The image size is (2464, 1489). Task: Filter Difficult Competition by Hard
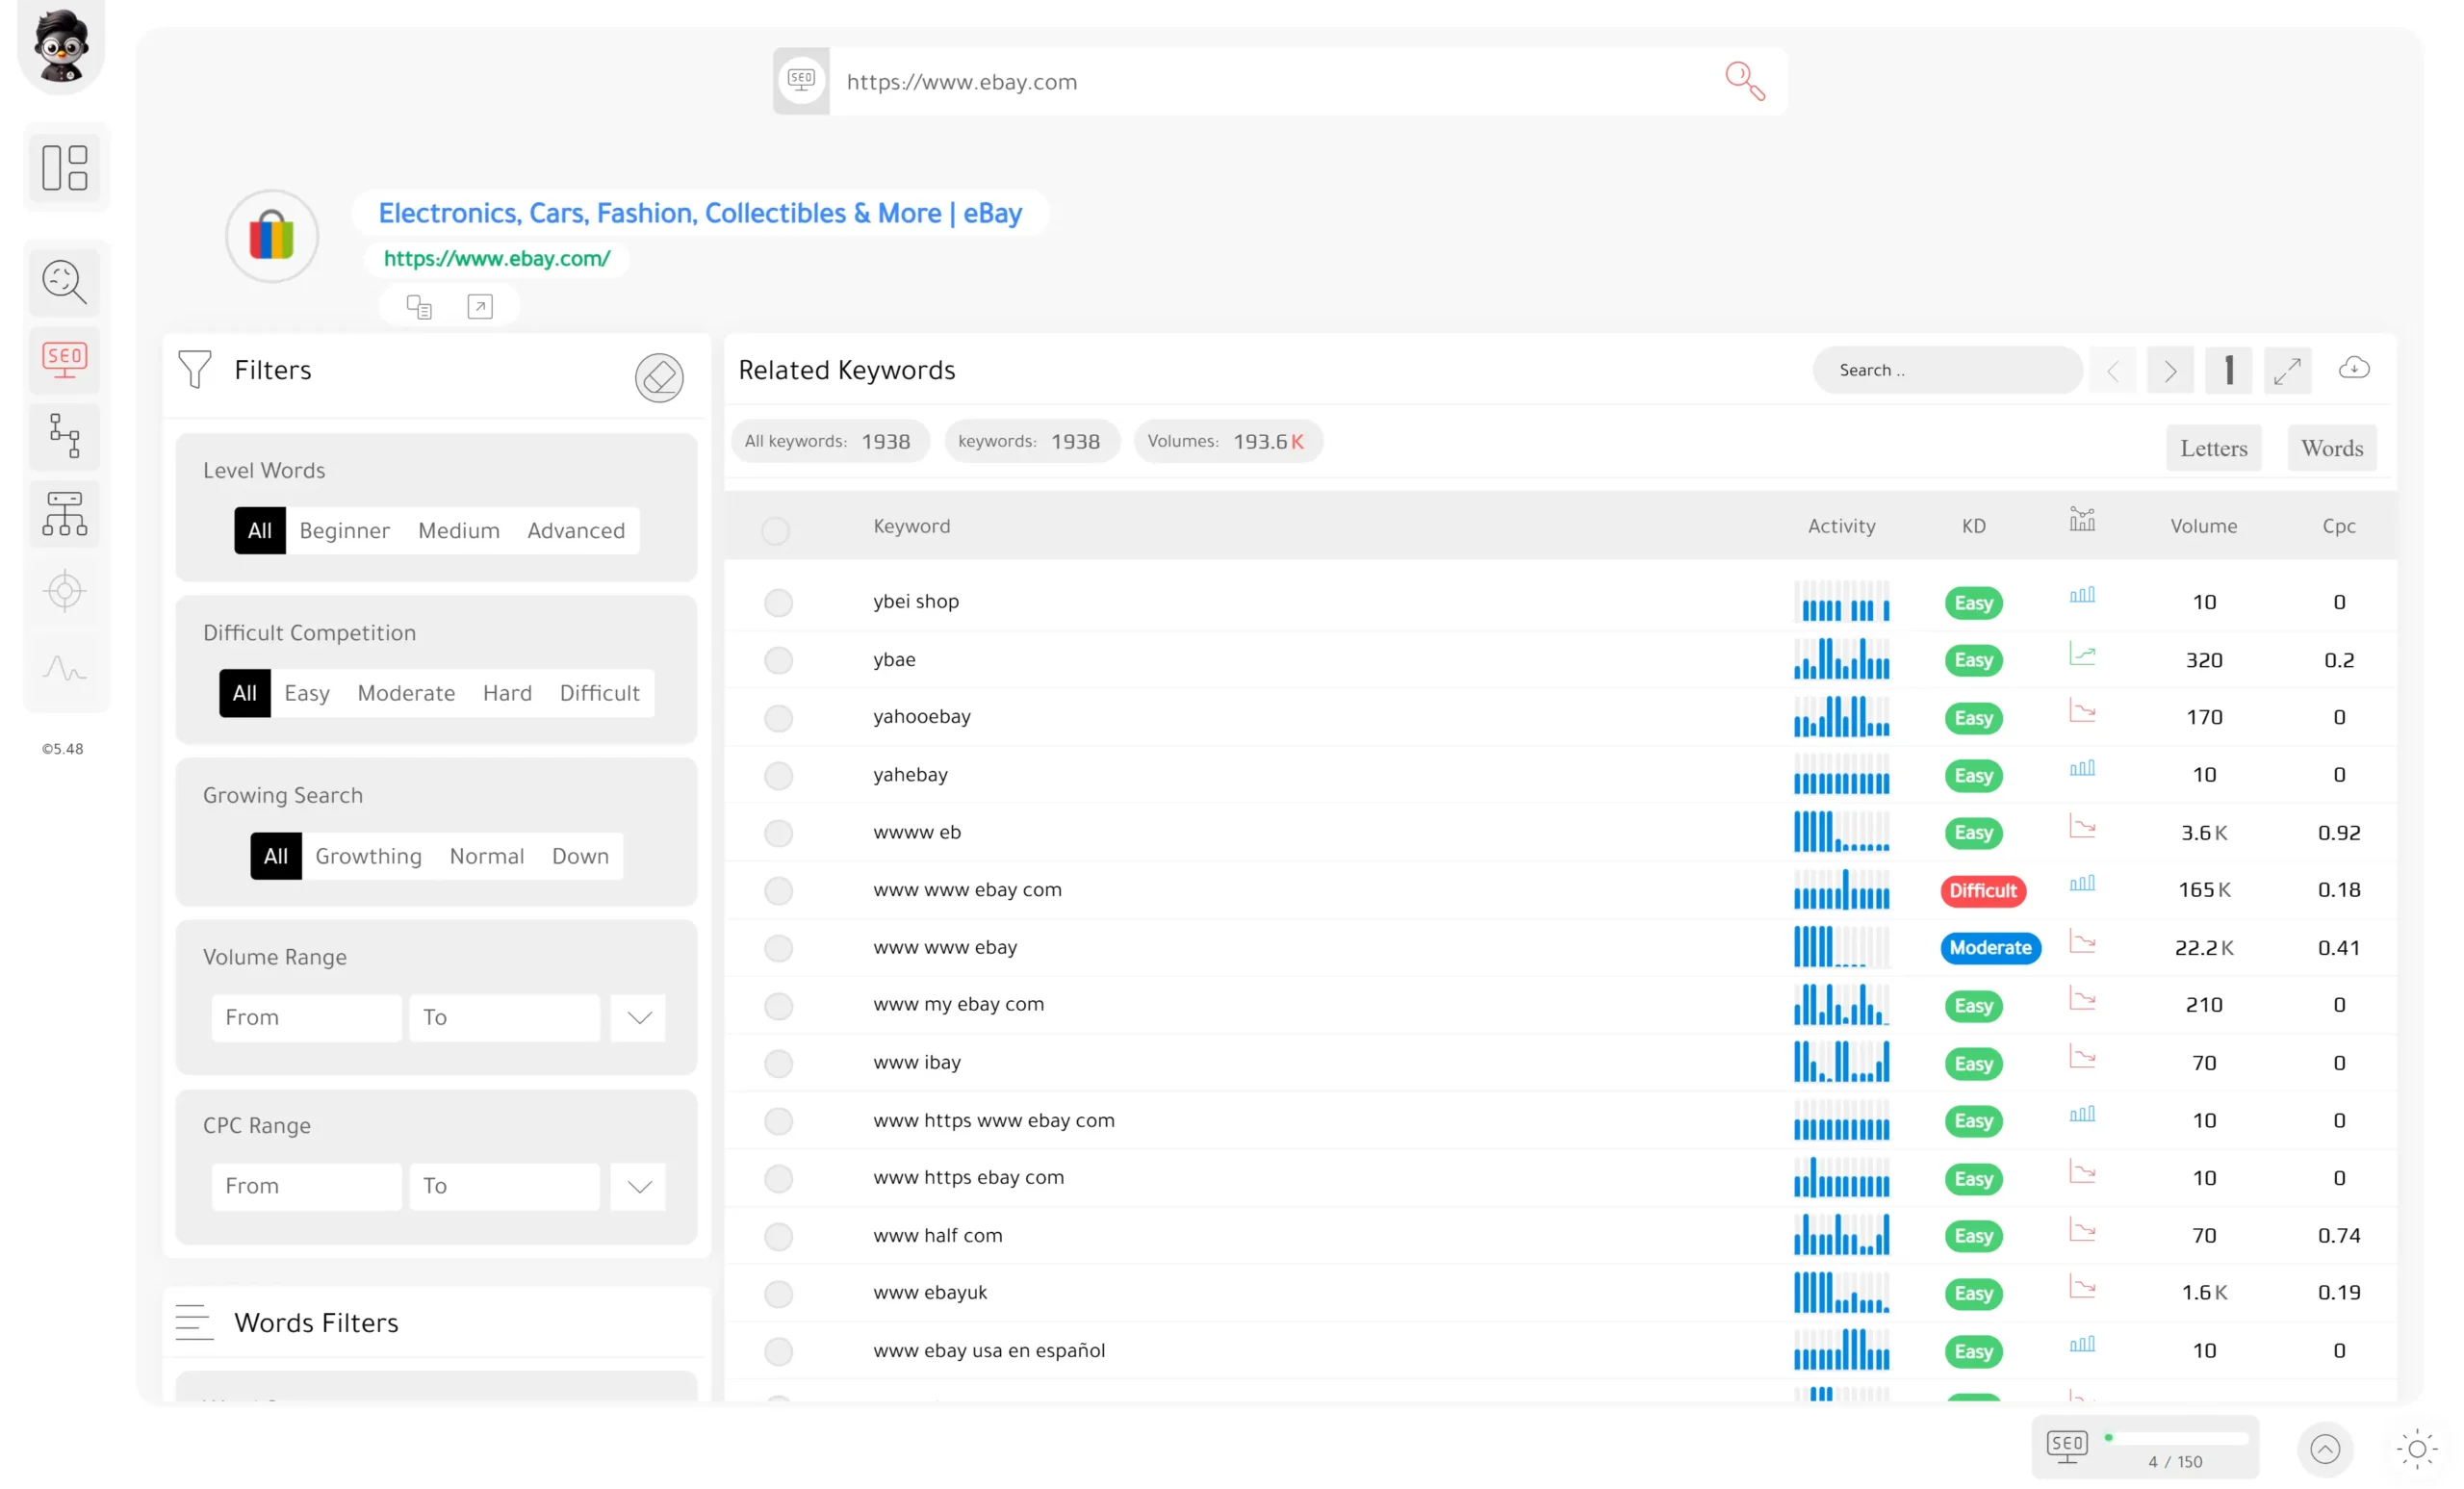point(507,693)
